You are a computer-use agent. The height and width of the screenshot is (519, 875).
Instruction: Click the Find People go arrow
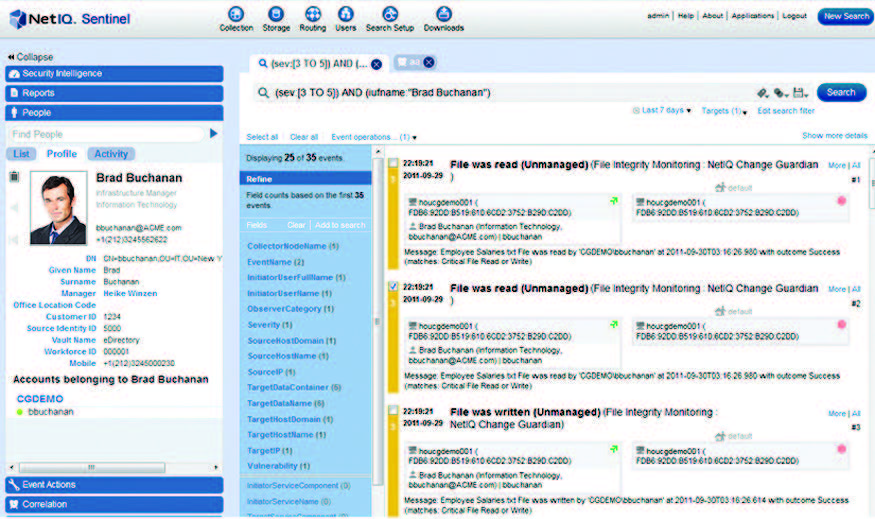point(213,133)
